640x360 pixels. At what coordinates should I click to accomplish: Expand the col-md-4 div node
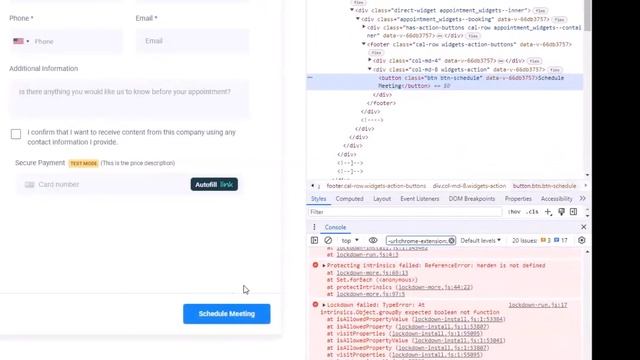(x=370, y=60)
